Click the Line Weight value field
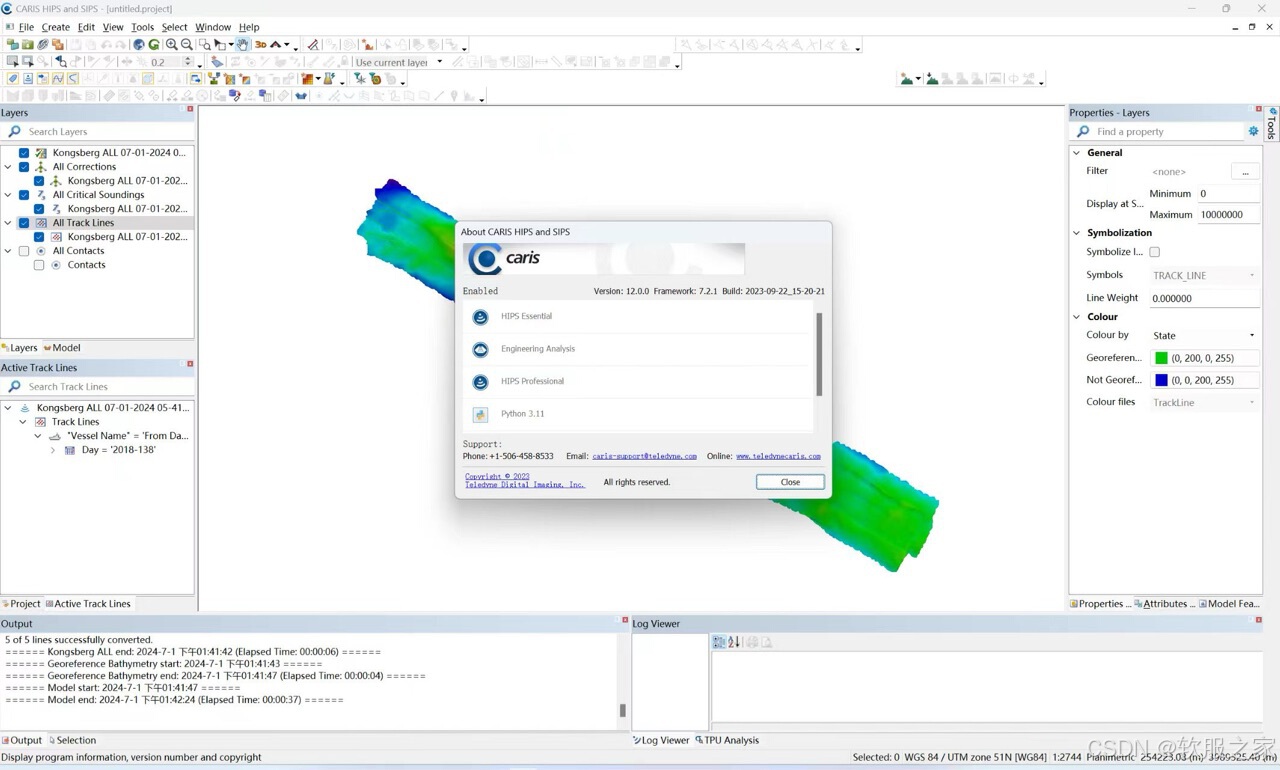Screen dimensions: 1280x770 (1203, 298)
